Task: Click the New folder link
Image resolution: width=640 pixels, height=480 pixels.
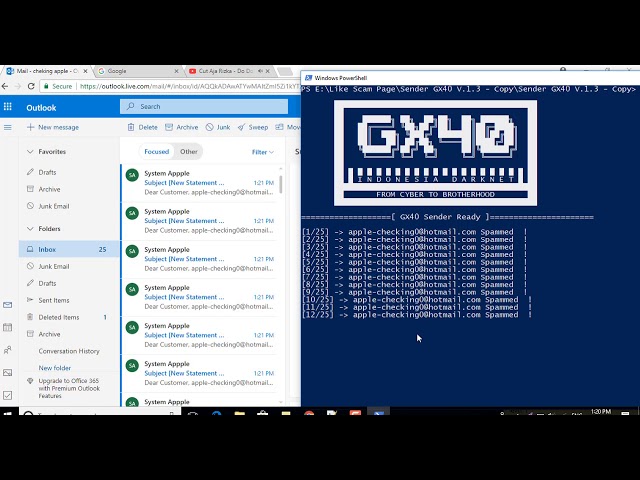Action: (x=55, y=368)
